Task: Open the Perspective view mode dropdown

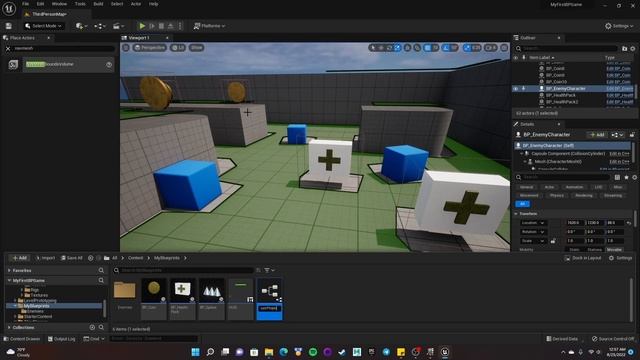Action: (150, 48)
